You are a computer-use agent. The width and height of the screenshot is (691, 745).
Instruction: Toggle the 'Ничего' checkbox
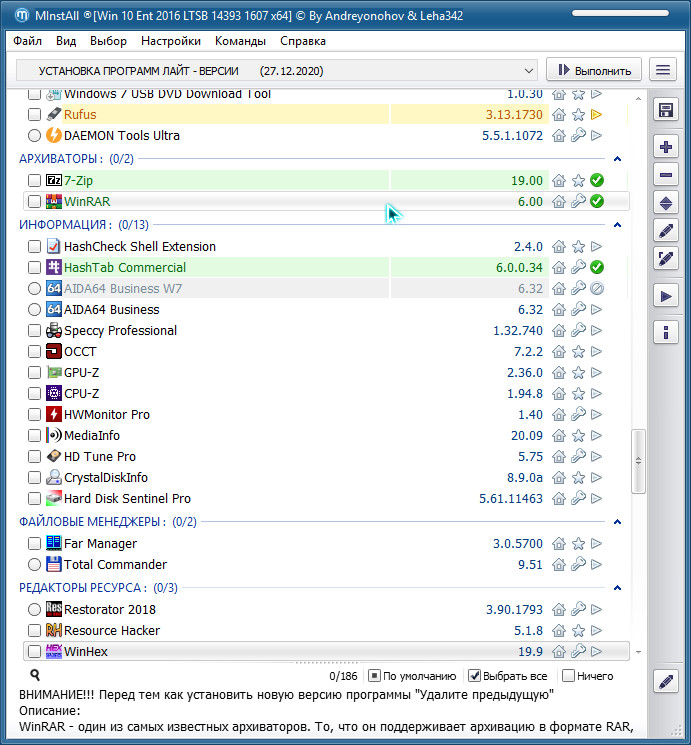[568, 676]
